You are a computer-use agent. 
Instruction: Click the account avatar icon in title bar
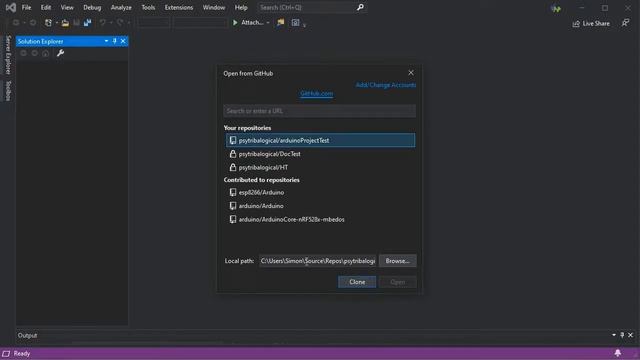556,8
